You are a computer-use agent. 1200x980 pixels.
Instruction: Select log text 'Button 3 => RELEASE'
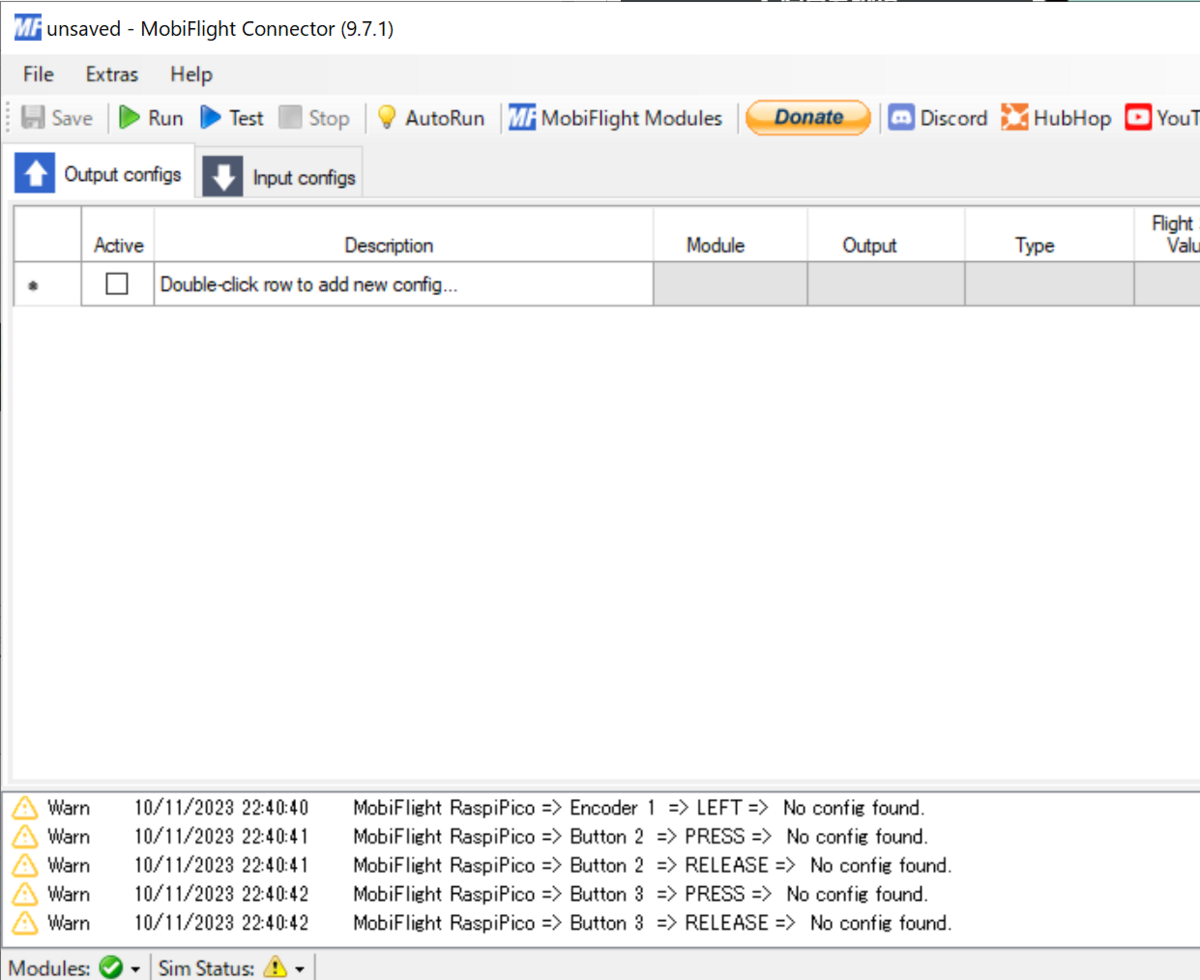(669, 923)
